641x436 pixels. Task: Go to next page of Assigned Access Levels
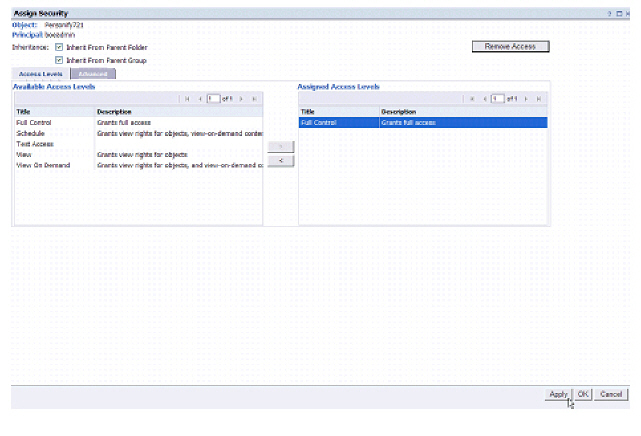pyautogui.click(x=526, y=99)
